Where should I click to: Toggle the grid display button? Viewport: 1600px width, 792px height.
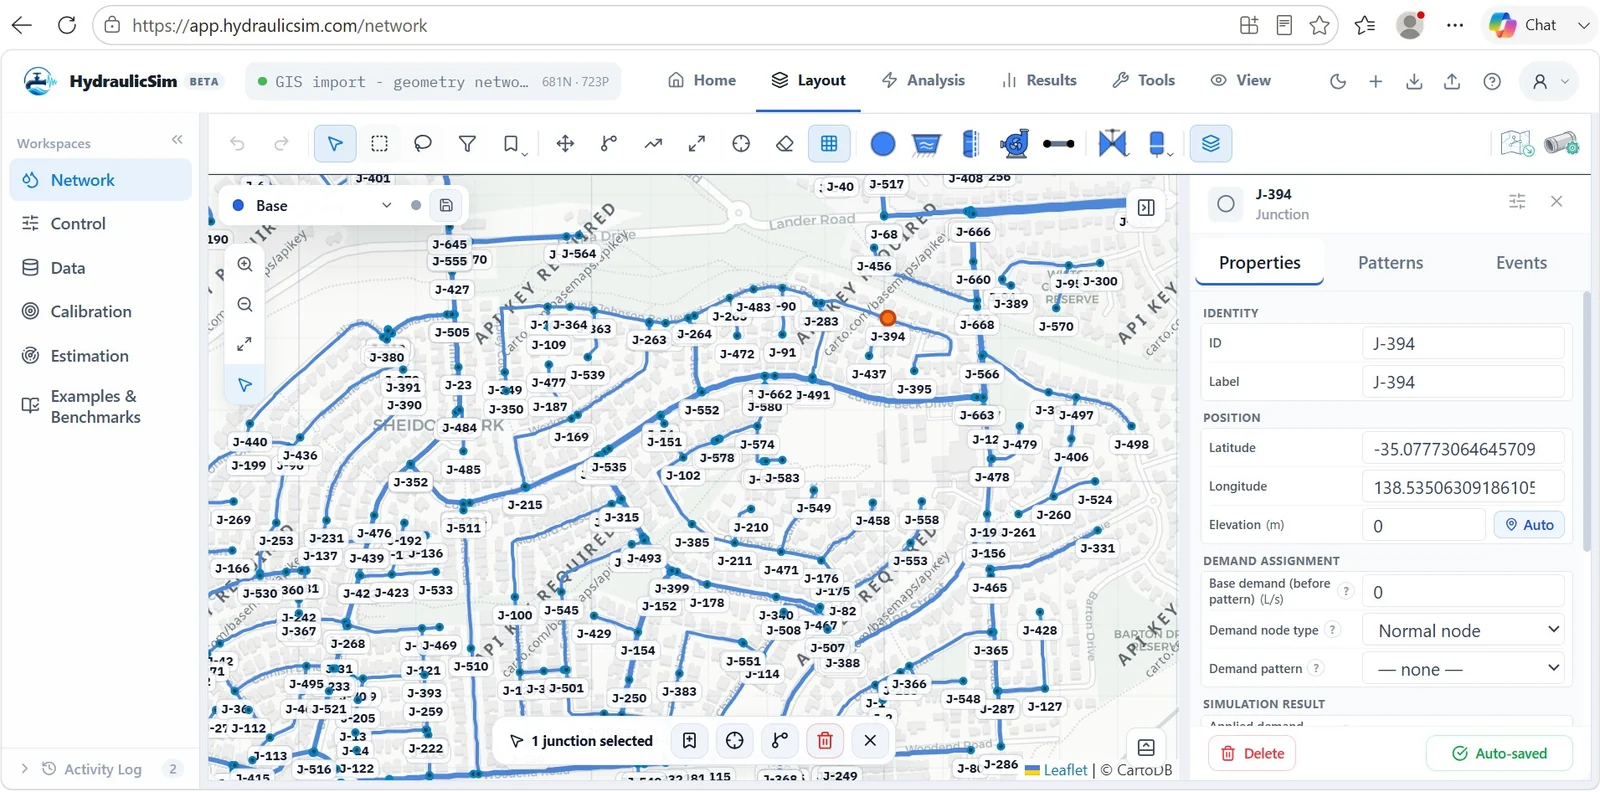pos(829,144)
